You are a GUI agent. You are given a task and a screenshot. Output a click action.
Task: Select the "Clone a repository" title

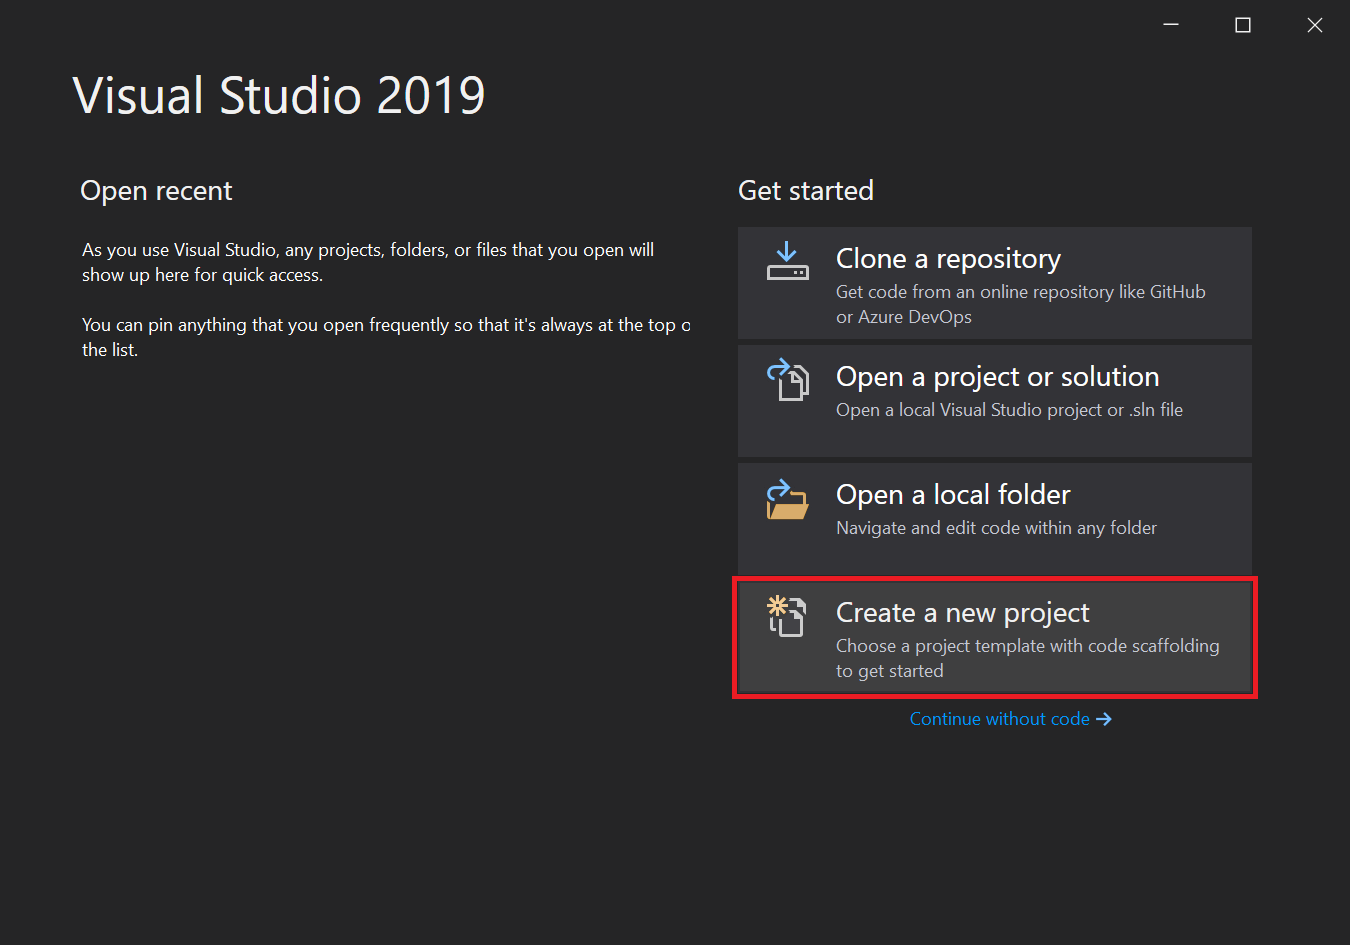[948, 259]
